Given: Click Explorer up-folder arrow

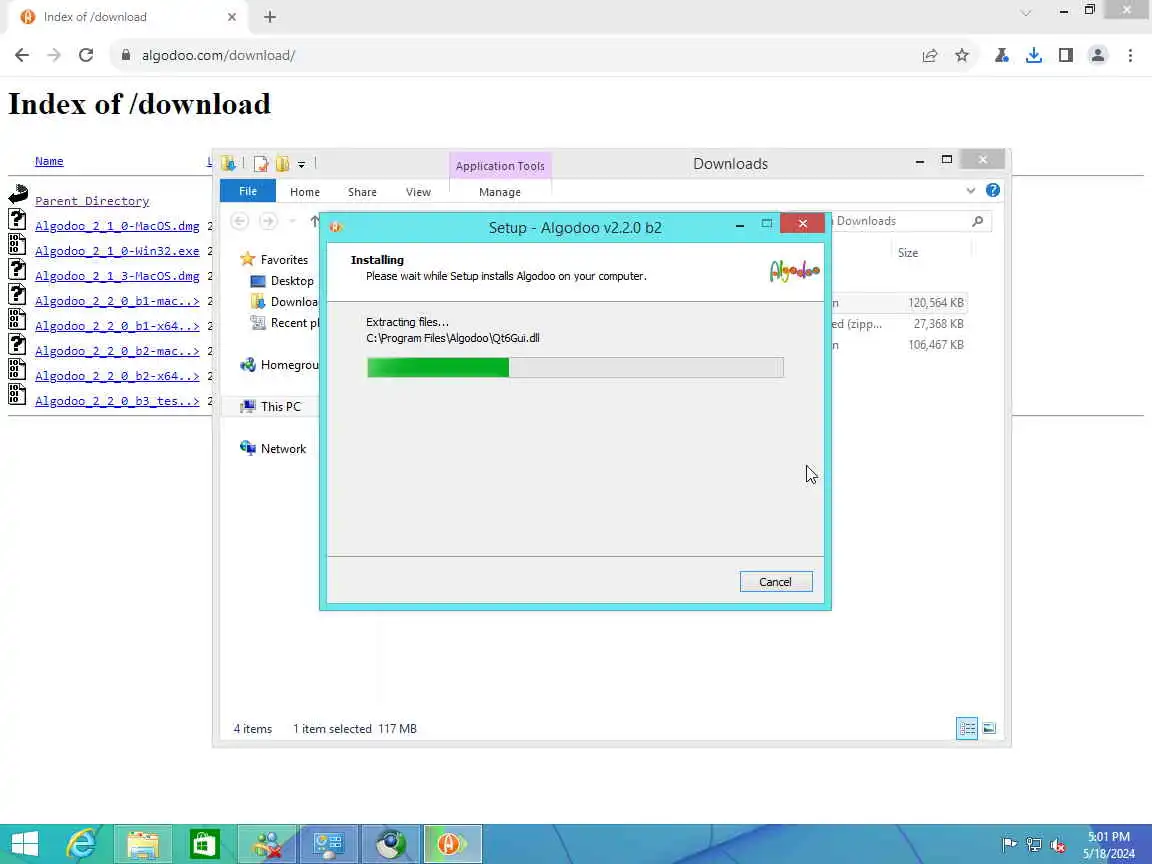Looking at the screenshot, I should (x=314, y=221).
